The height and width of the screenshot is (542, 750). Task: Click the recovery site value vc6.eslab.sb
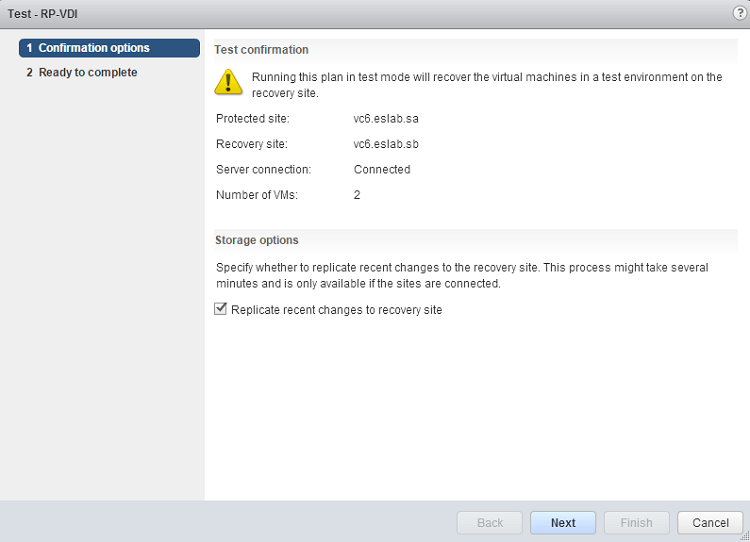[386, 144]
